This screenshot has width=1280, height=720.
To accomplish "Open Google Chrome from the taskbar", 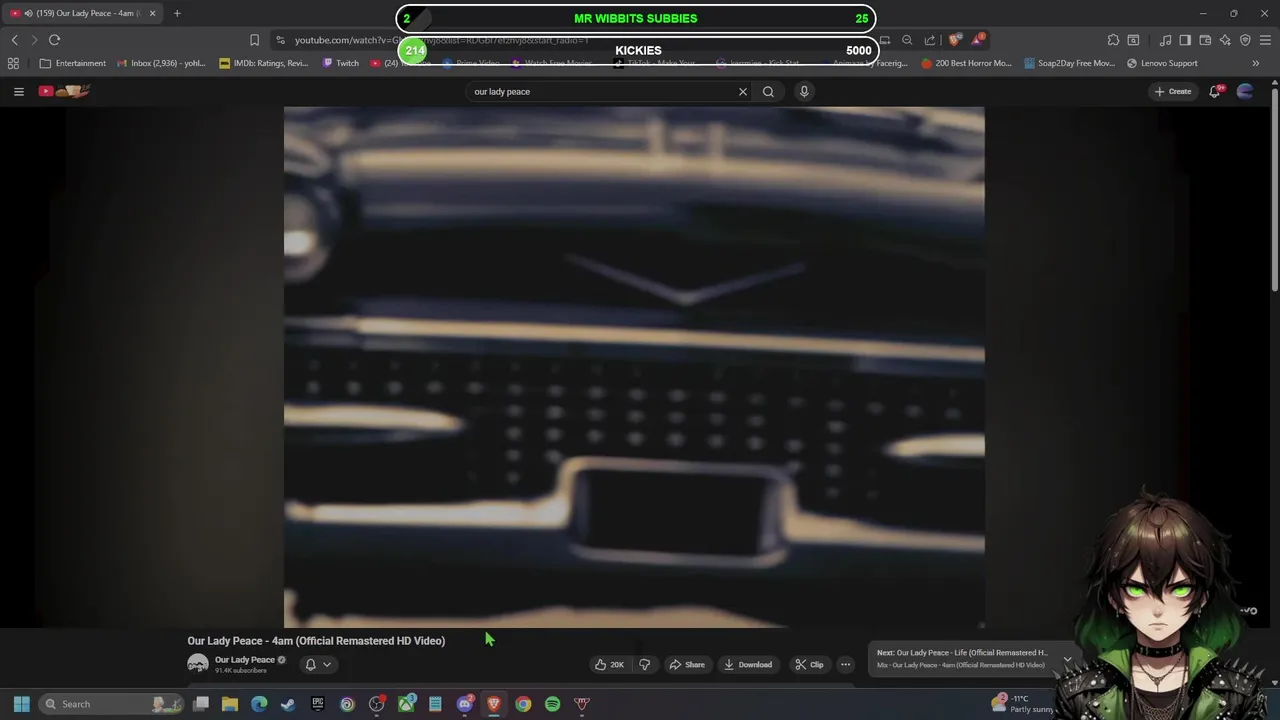I will (x=523, y=704).
